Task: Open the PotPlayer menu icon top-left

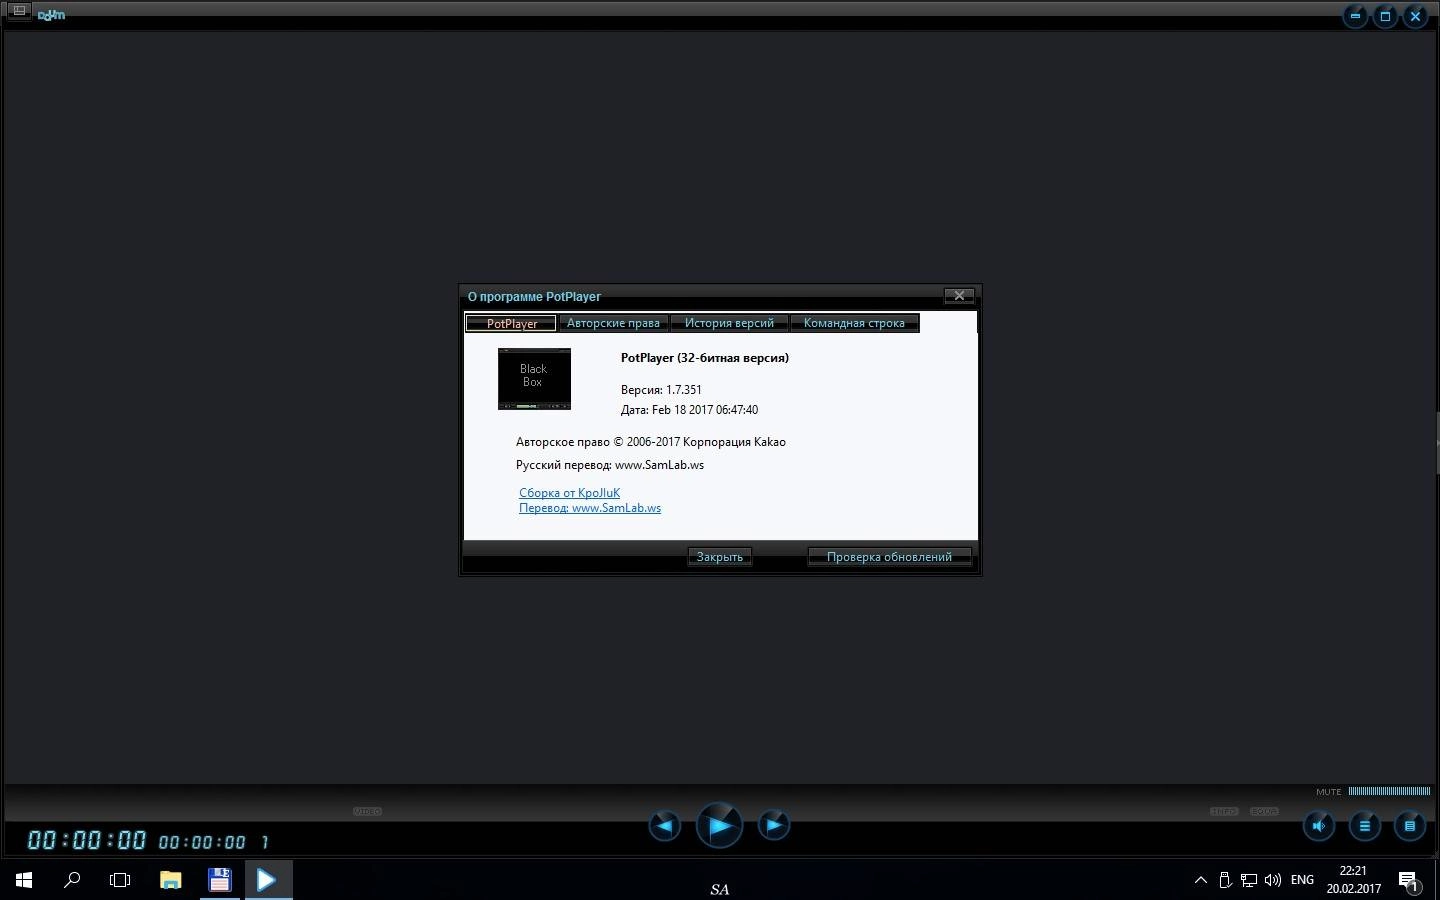Action: click(x=19, y=11)
